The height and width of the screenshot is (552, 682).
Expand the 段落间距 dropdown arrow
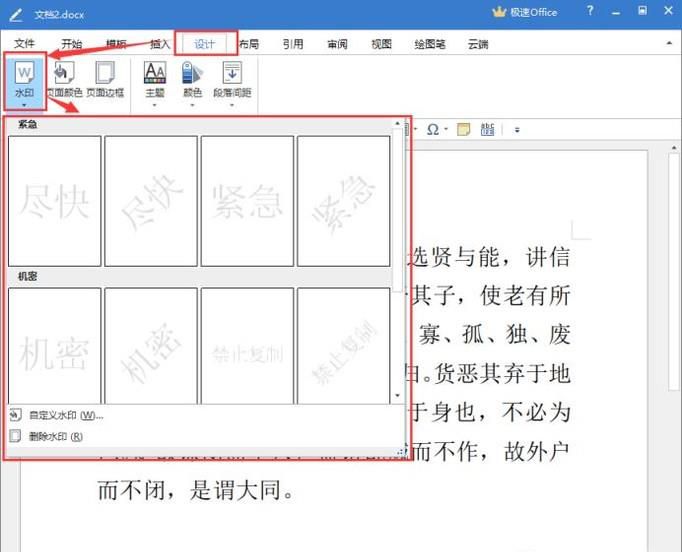(x=232, y=105)
